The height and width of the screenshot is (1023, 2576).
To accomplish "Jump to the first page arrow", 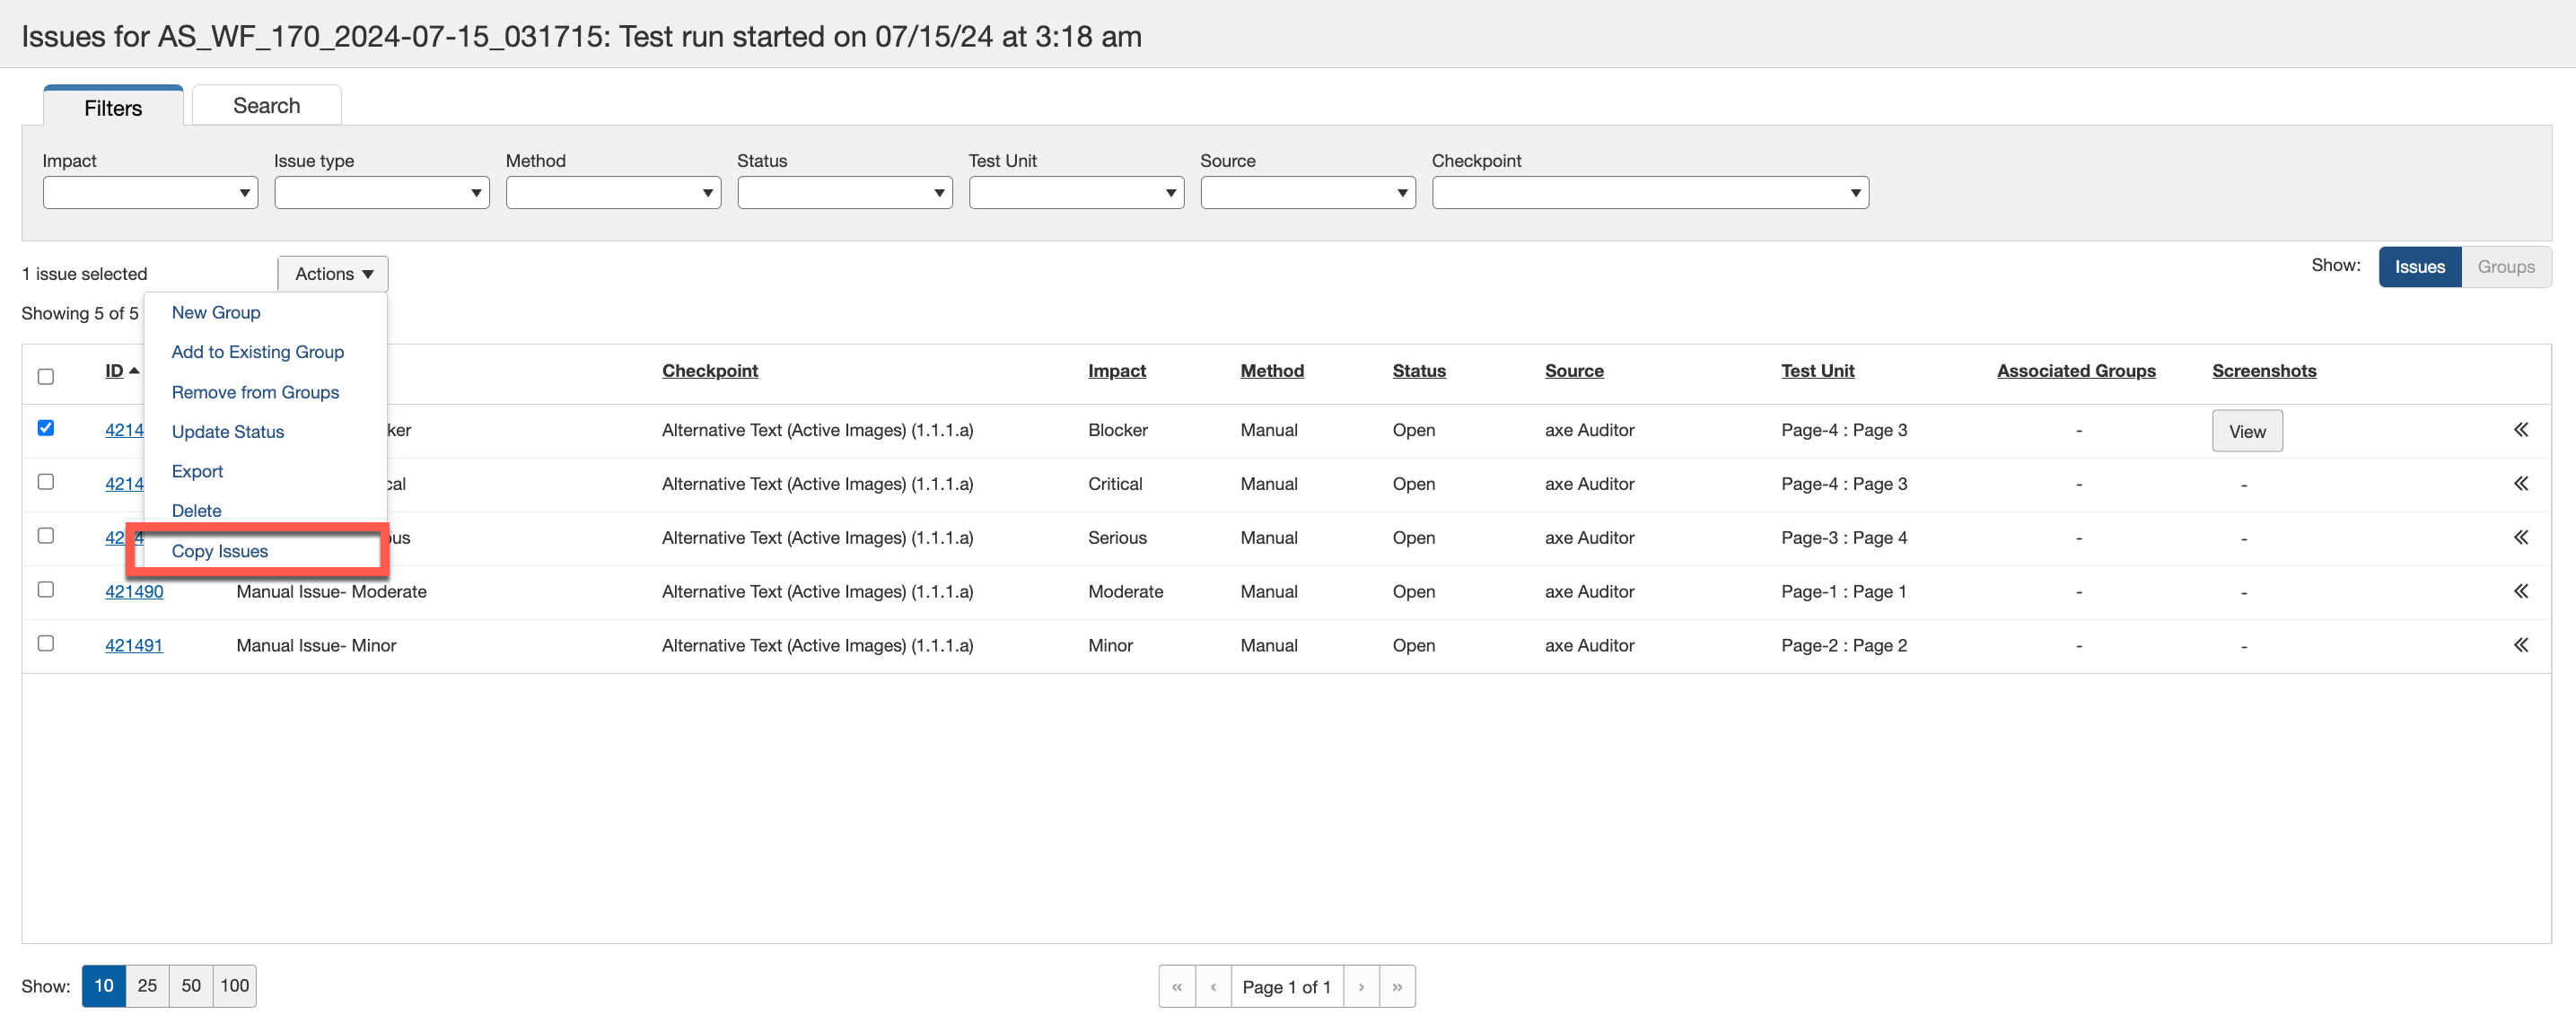I will (1177, 987).
